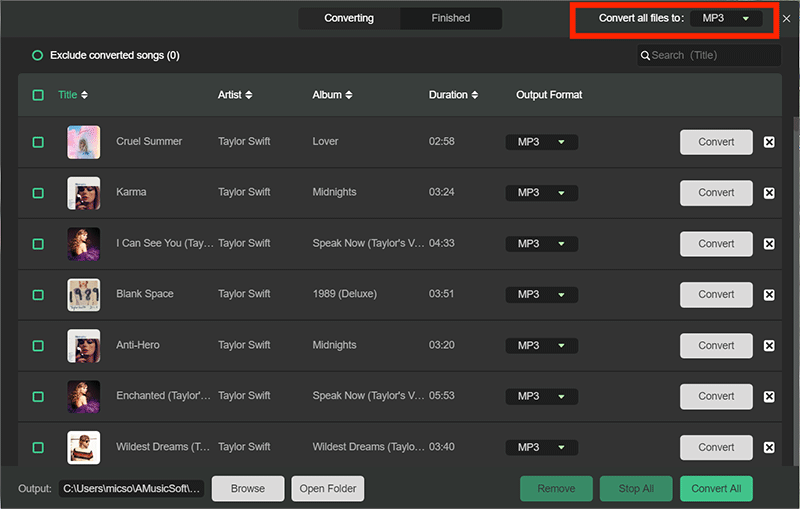
Task: Click the Open Folder button
Action: pos(328,489)
